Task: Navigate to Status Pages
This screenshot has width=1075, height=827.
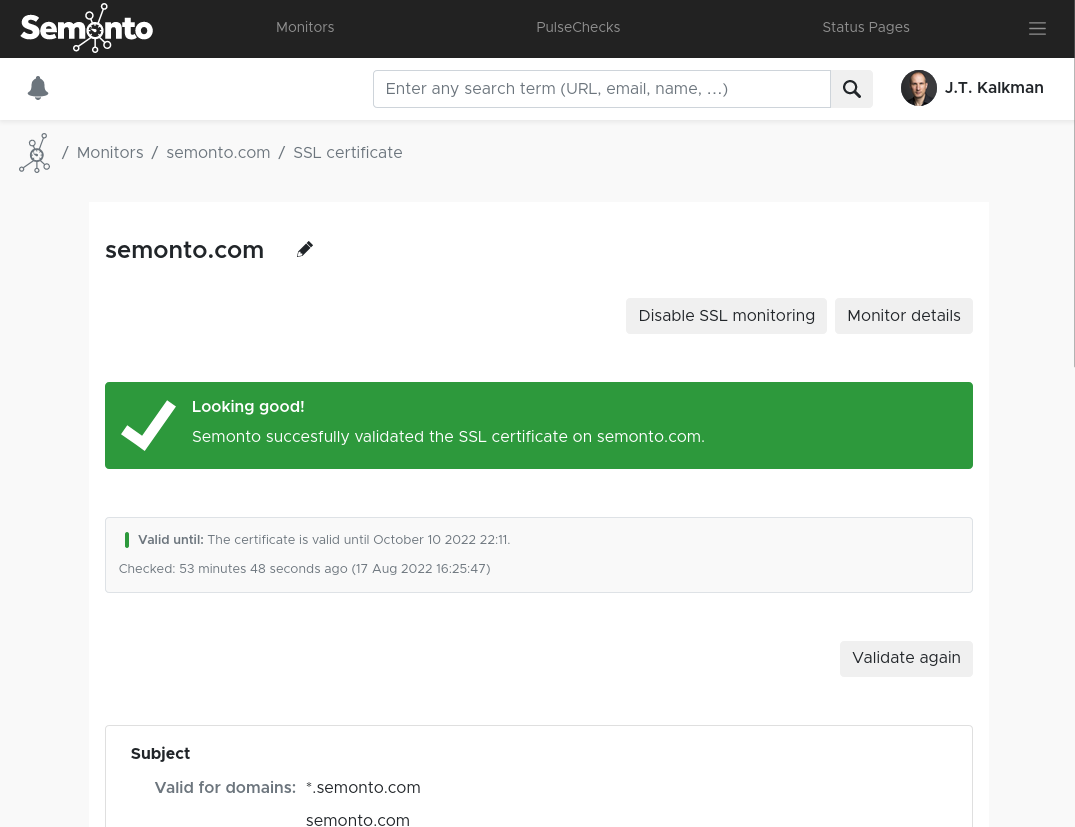Action: pyautogui.click(x=866, y=28)
